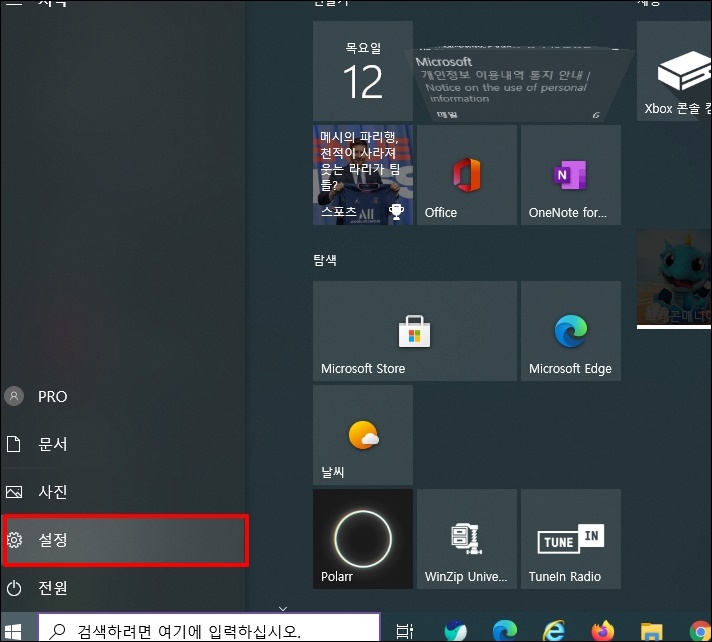712x642 pixels.
Task: Click the Windows Start button
Action: (13, 631)
